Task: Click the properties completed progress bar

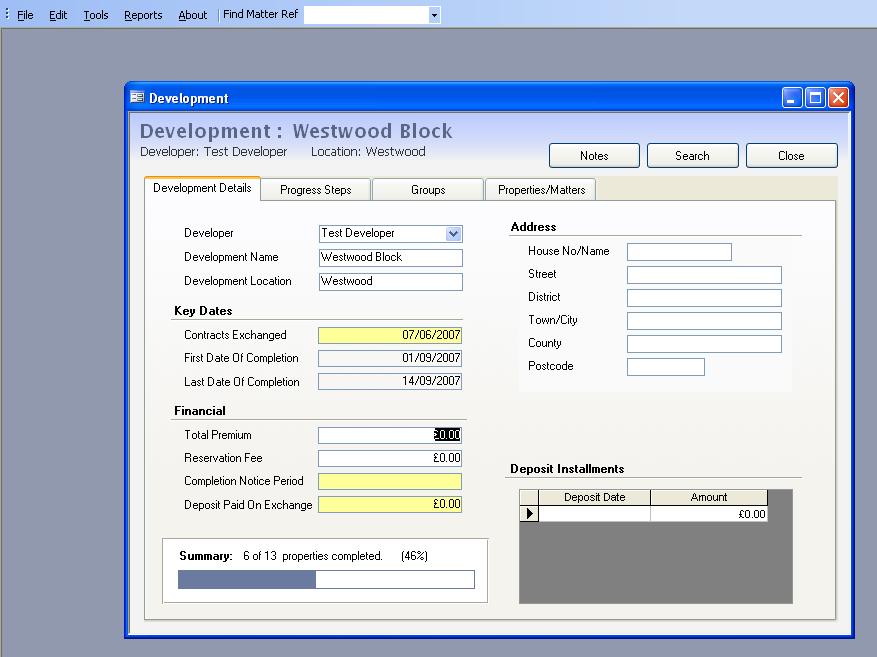Action: point(326,579)
